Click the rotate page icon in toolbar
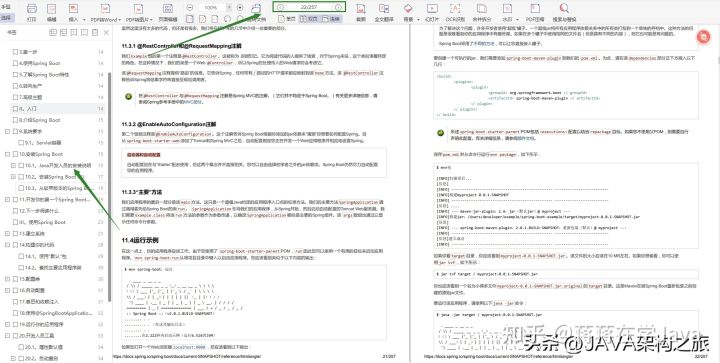 [x=227, y=19]
